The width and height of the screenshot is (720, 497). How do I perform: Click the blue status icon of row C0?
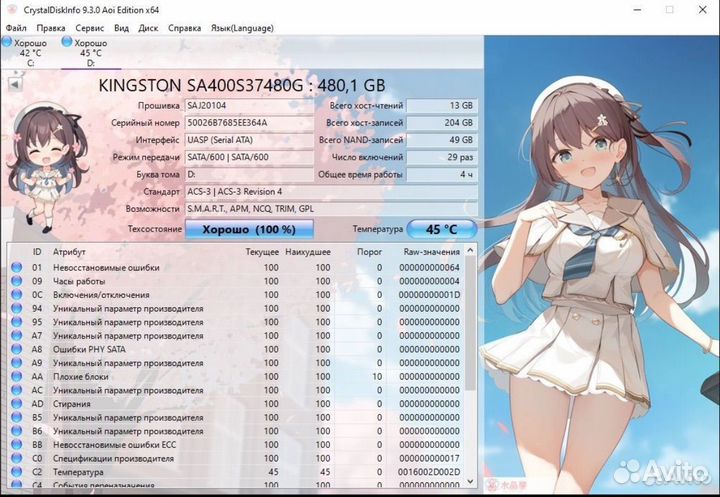(17, 458)
